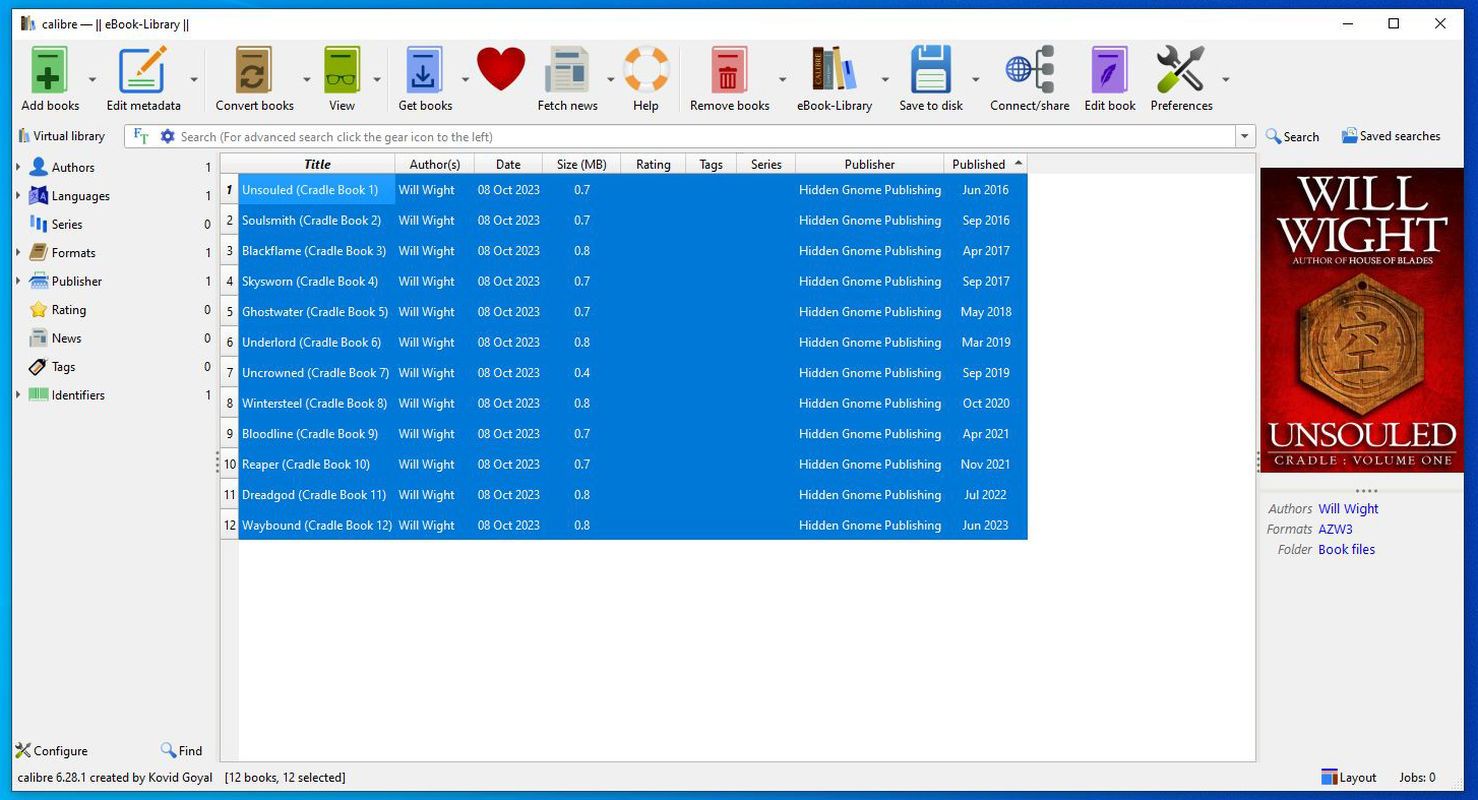Click the Add books icon
The height and width of the screenshot is (800, 1478).
(49, 71)
